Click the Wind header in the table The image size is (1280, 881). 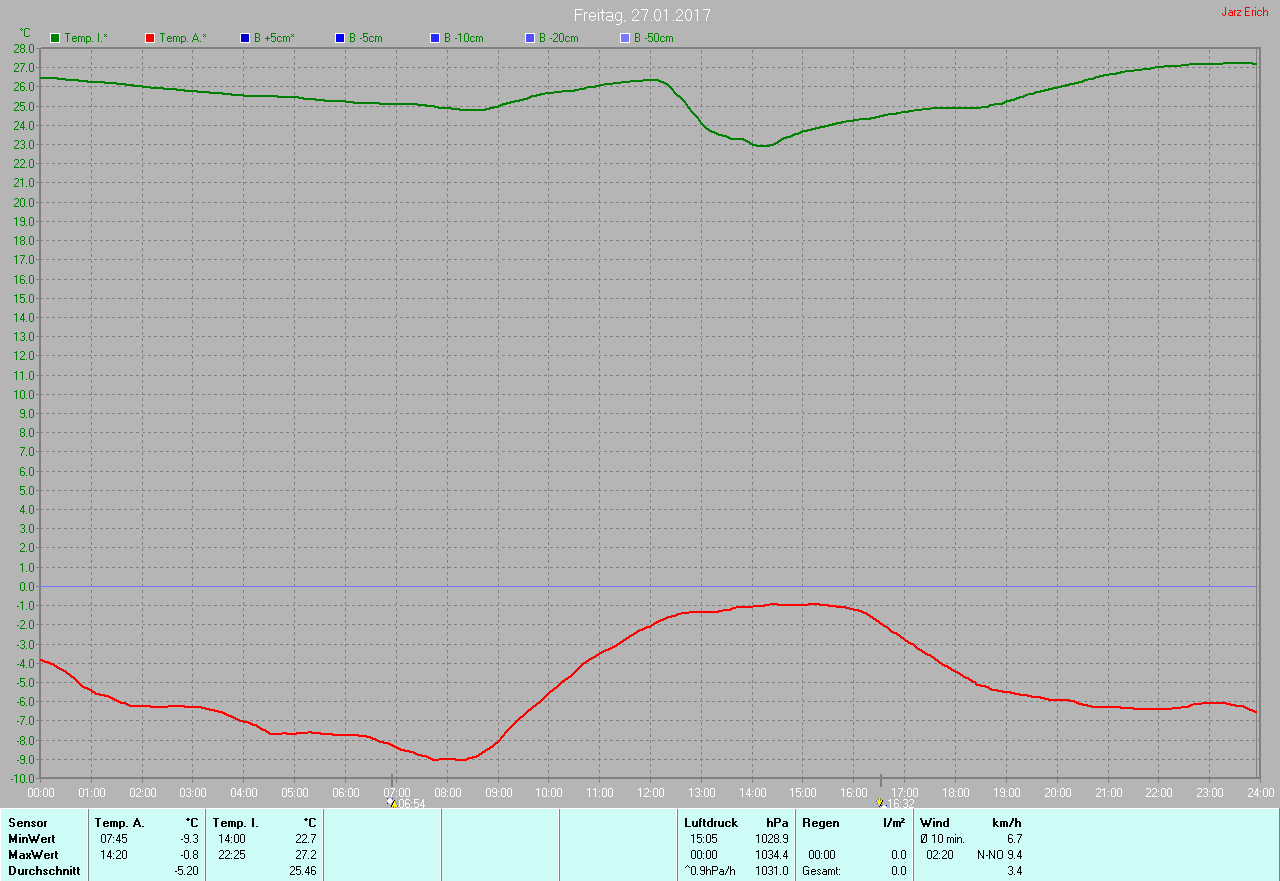(935, 823)
